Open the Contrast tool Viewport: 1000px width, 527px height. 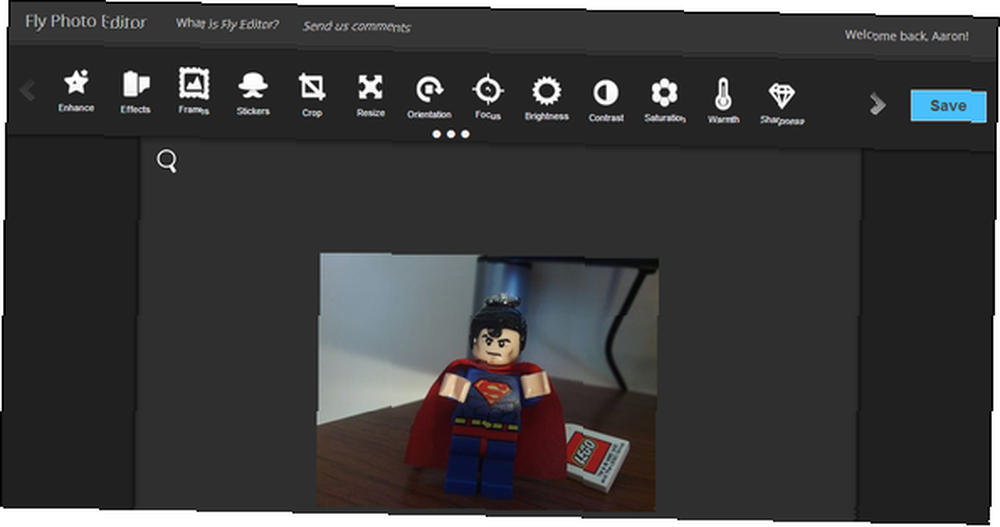[x=606, y=100]
